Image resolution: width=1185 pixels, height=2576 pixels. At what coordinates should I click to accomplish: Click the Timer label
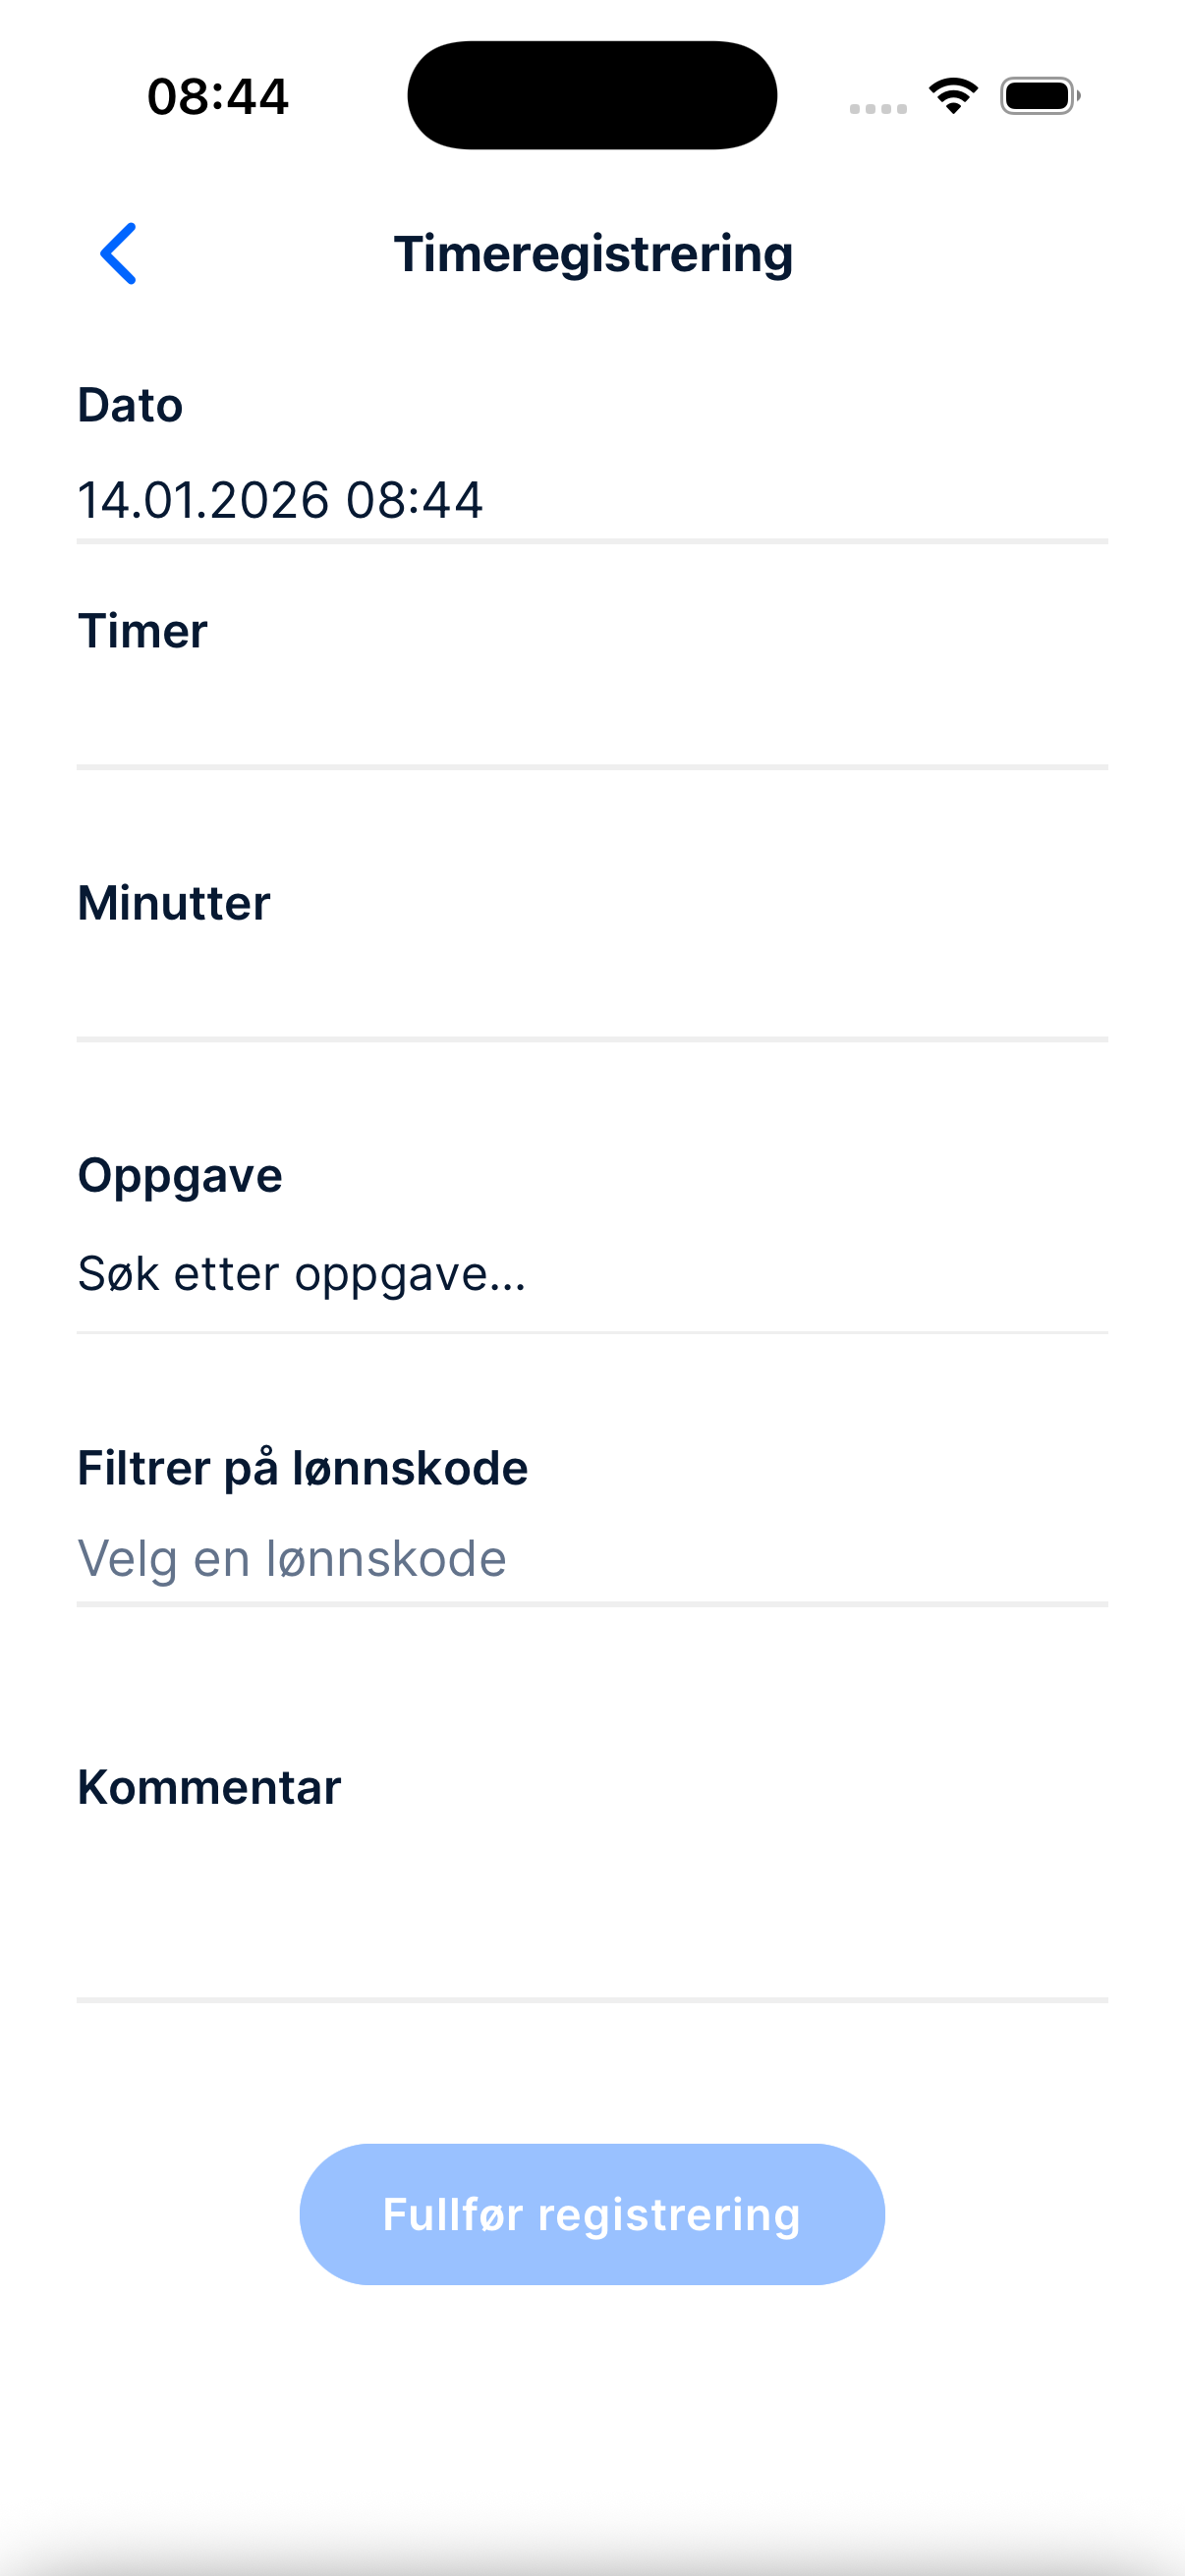click(143, 631)
